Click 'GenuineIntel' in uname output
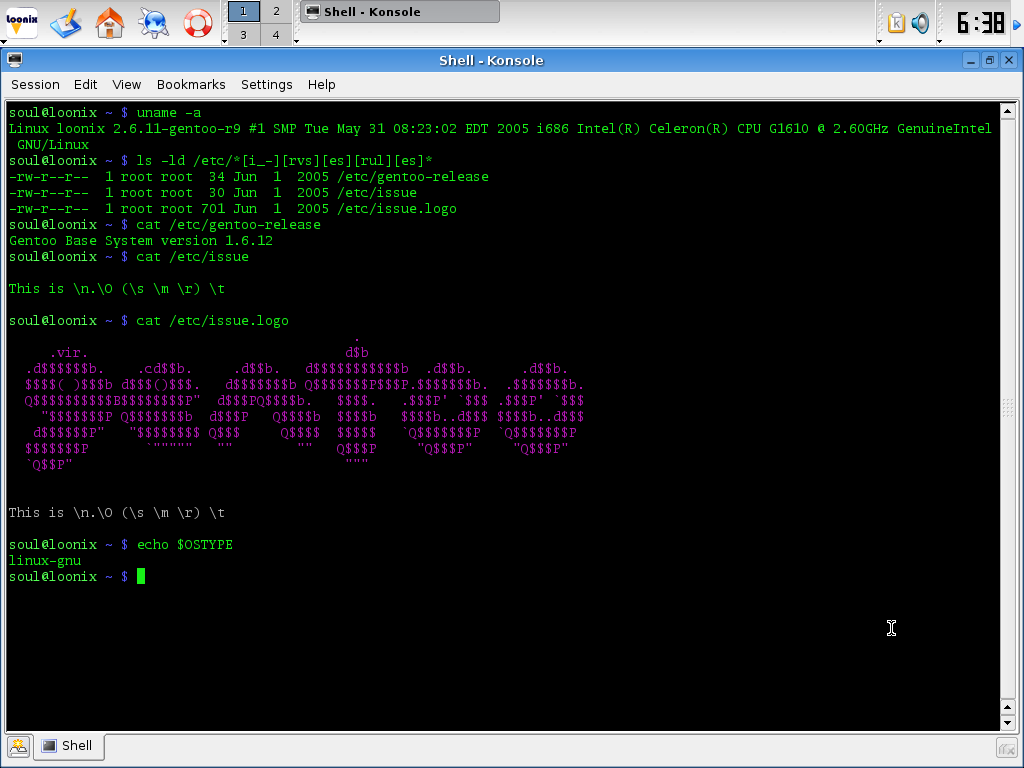Viewport: 1024px width, 768px height. click(944, 129)
